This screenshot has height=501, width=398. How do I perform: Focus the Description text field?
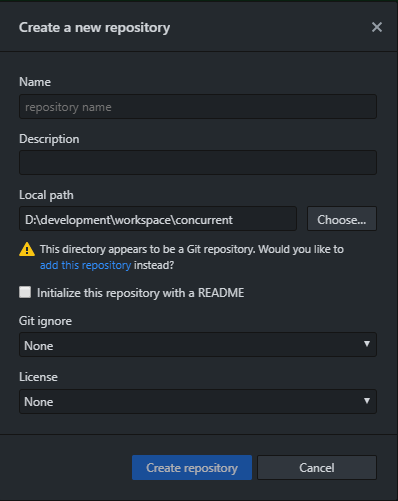tap(198, 163)
